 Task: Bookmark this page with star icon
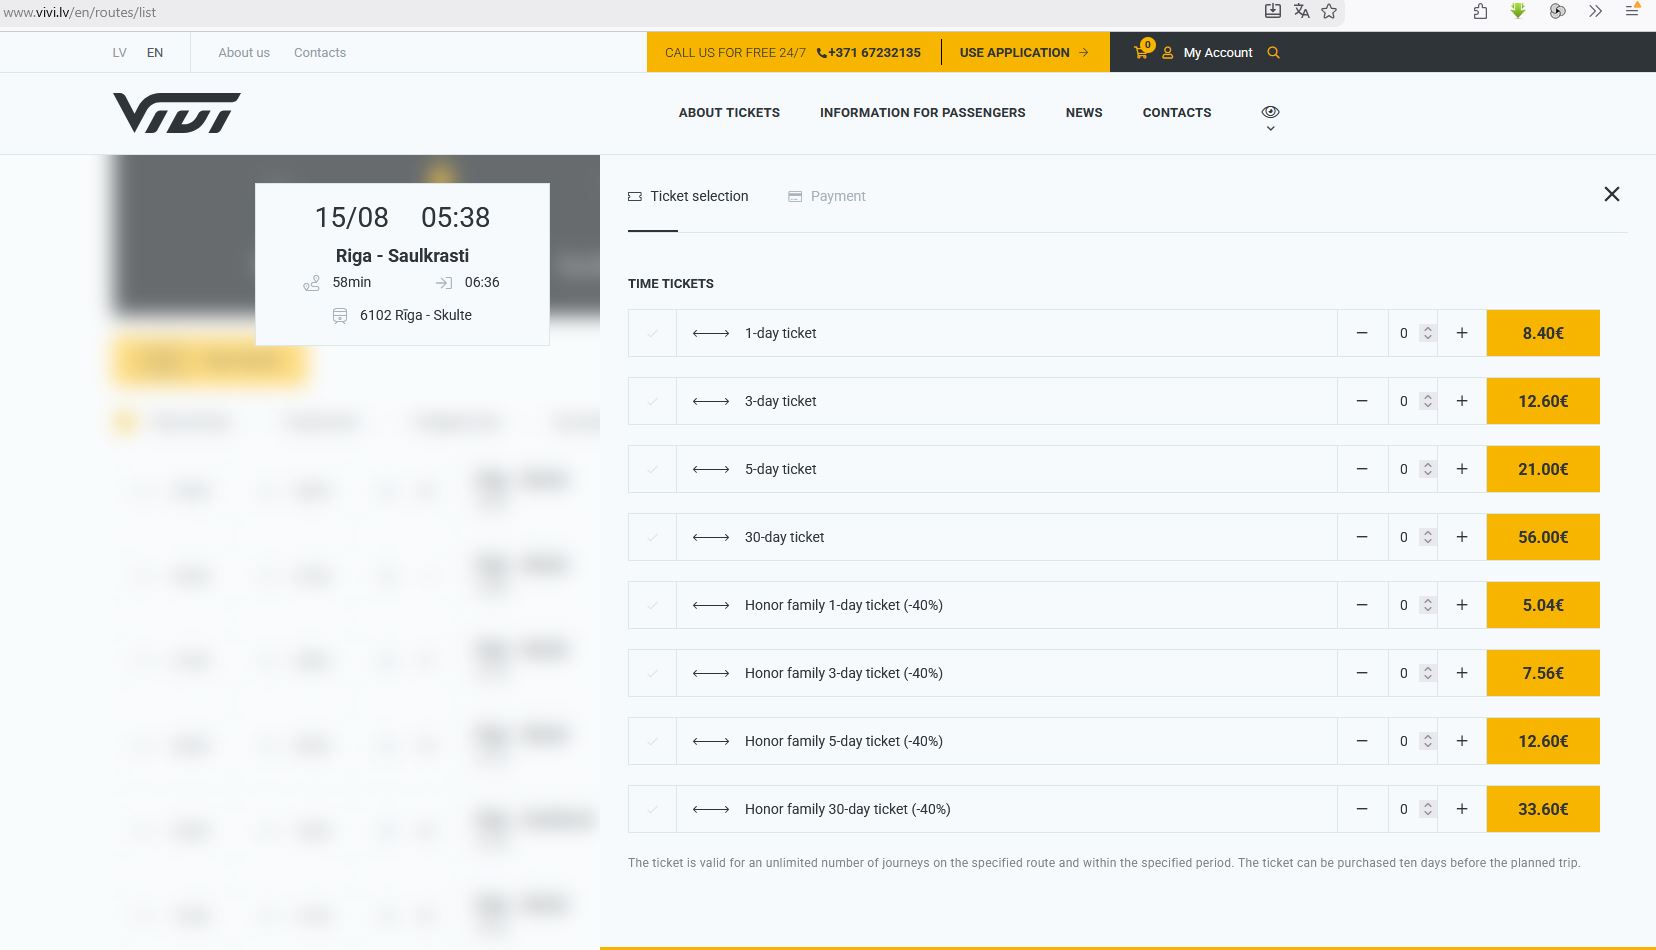pyautogui.click(x=1329, y=11)
